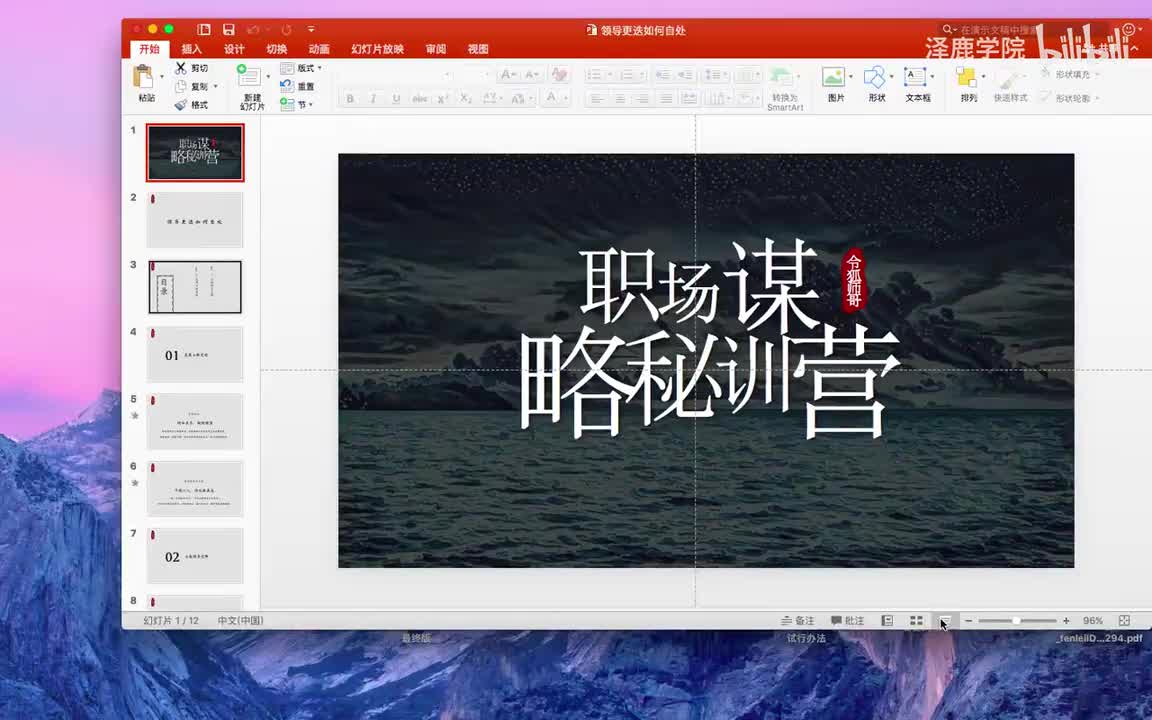Click Convert to SmartArt icon

coord(780,76)
